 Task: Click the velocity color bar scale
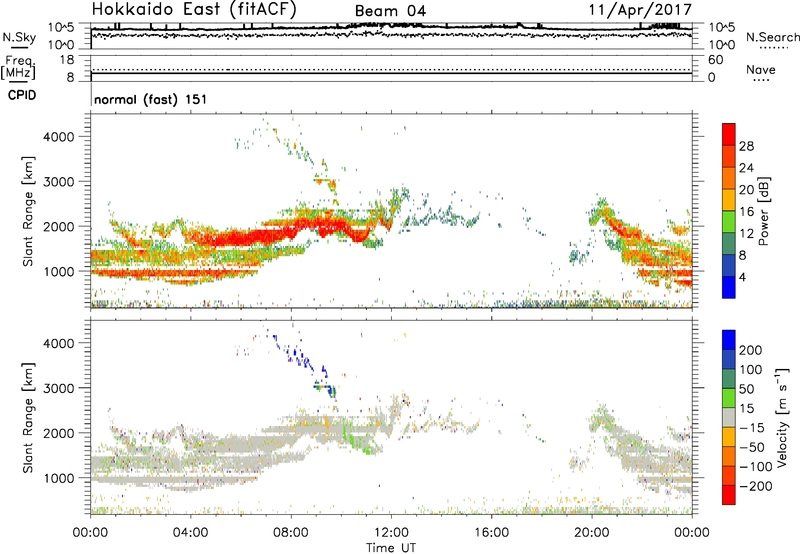tap(729, 417)
